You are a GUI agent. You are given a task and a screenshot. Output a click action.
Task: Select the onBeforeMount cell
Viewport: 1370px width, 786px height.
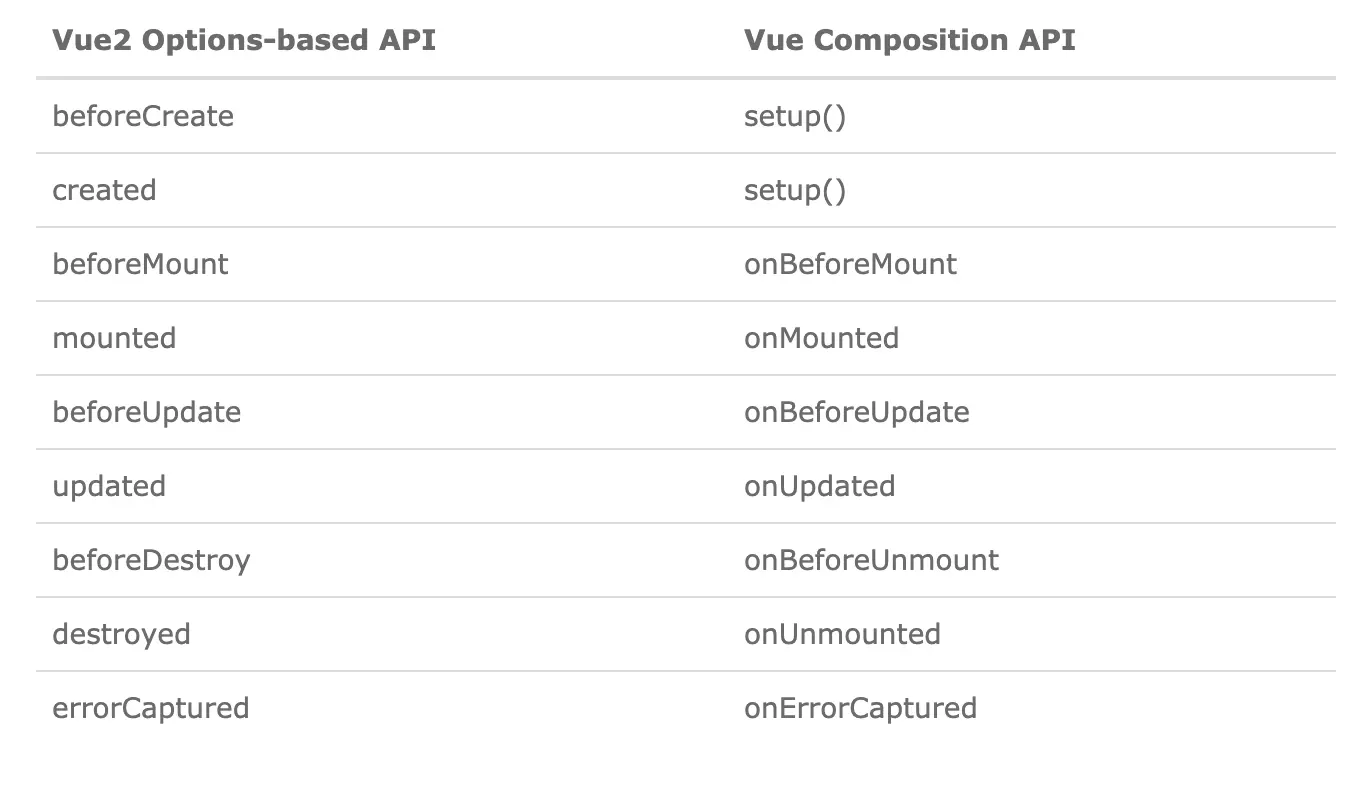850,264
